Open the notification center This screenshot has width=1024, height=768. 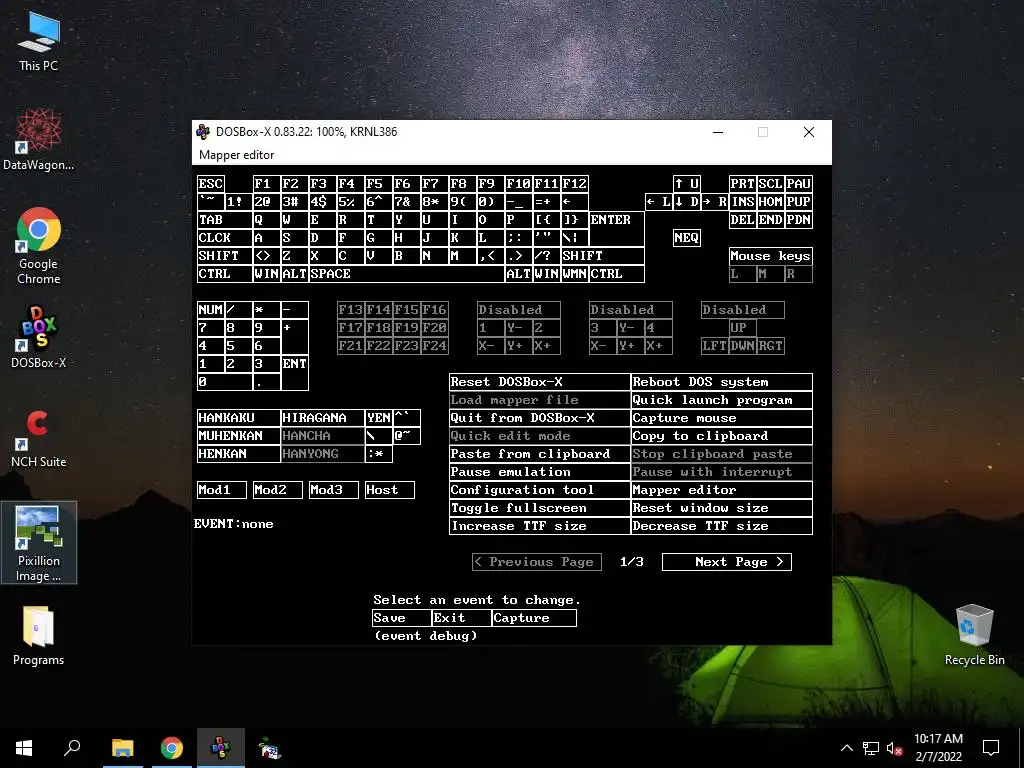coord(991,748)
